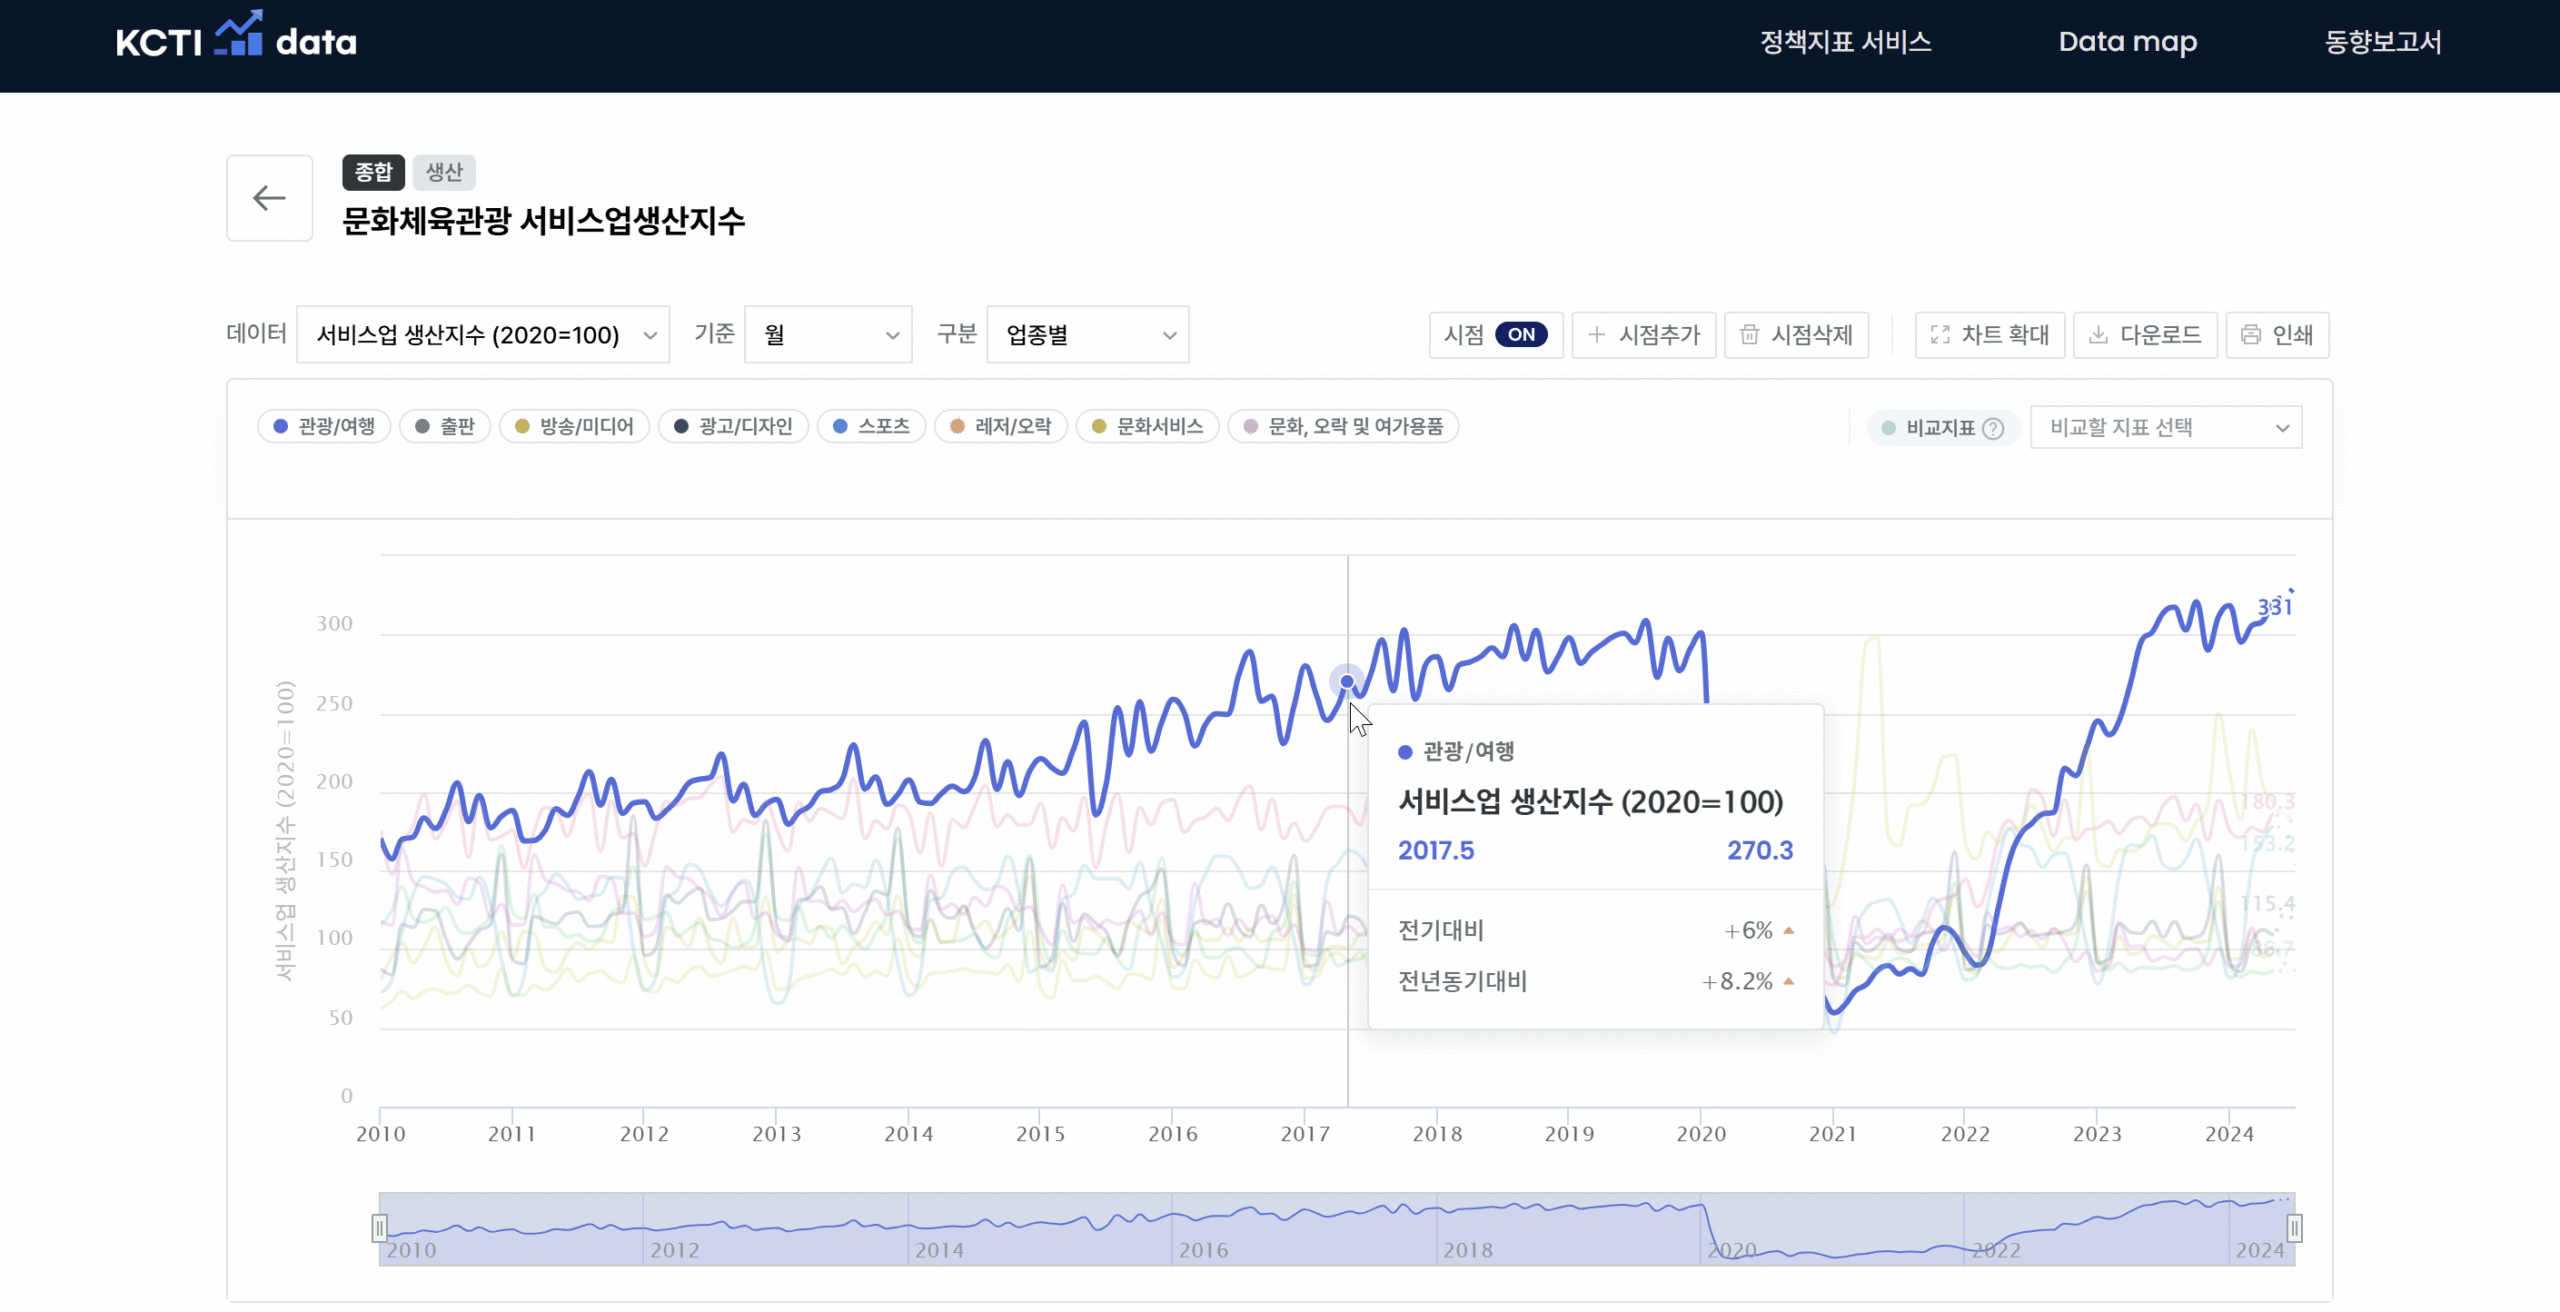Toggle the 출판 series in the legend
Viewport: 2560px width, 1312px height.
point(445,427)
